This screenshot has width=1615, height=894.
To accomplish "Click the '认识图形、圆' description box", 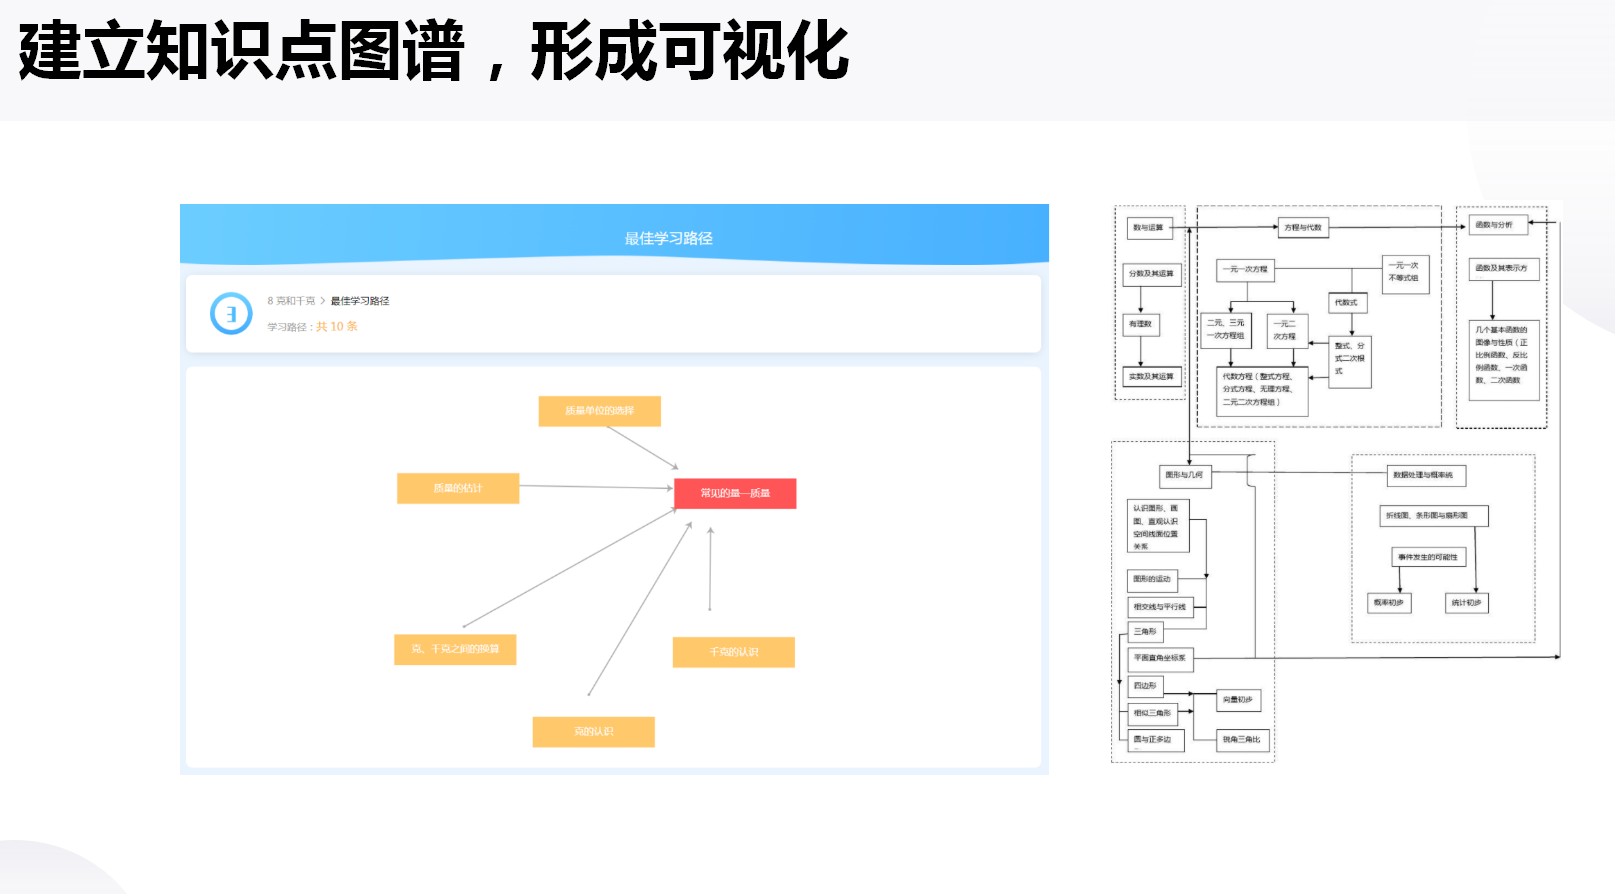I will tap(1158, 527).
